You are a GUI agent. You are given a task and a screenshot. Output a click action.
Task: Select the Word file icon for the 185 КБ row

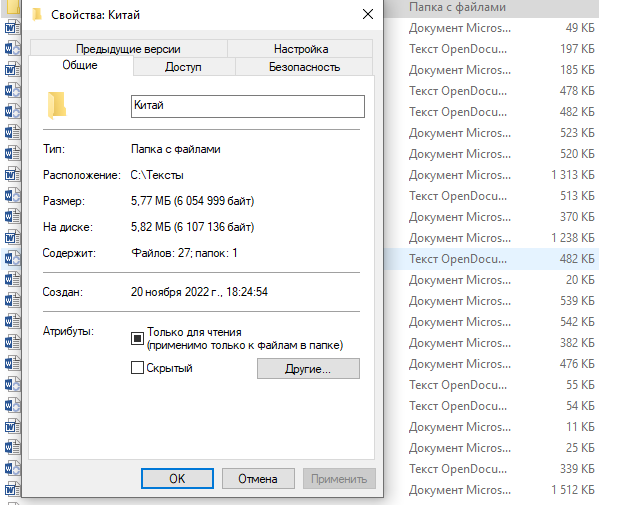pyautogui.click(x=12, y=70)
